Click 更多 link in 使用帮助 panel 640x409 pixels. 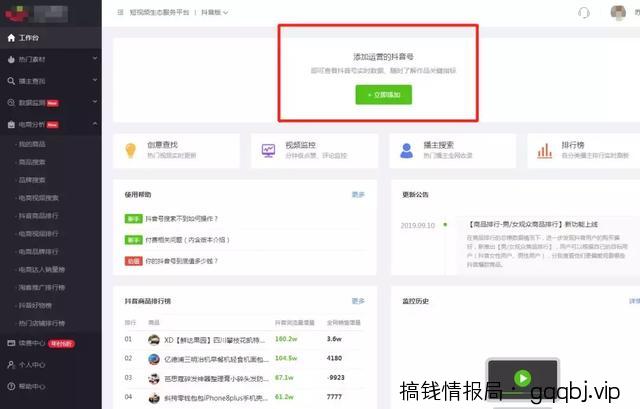point(358,195)
